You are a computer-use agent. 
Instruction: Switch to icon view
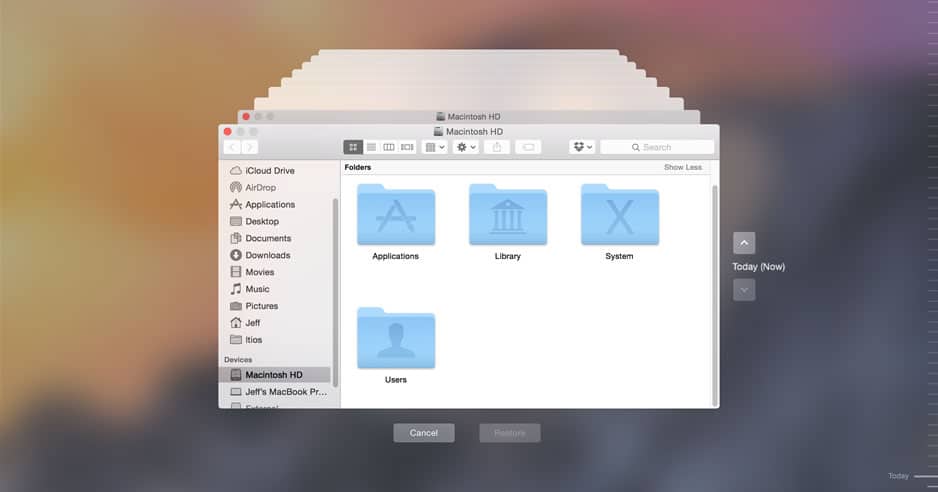click(353, 147)
